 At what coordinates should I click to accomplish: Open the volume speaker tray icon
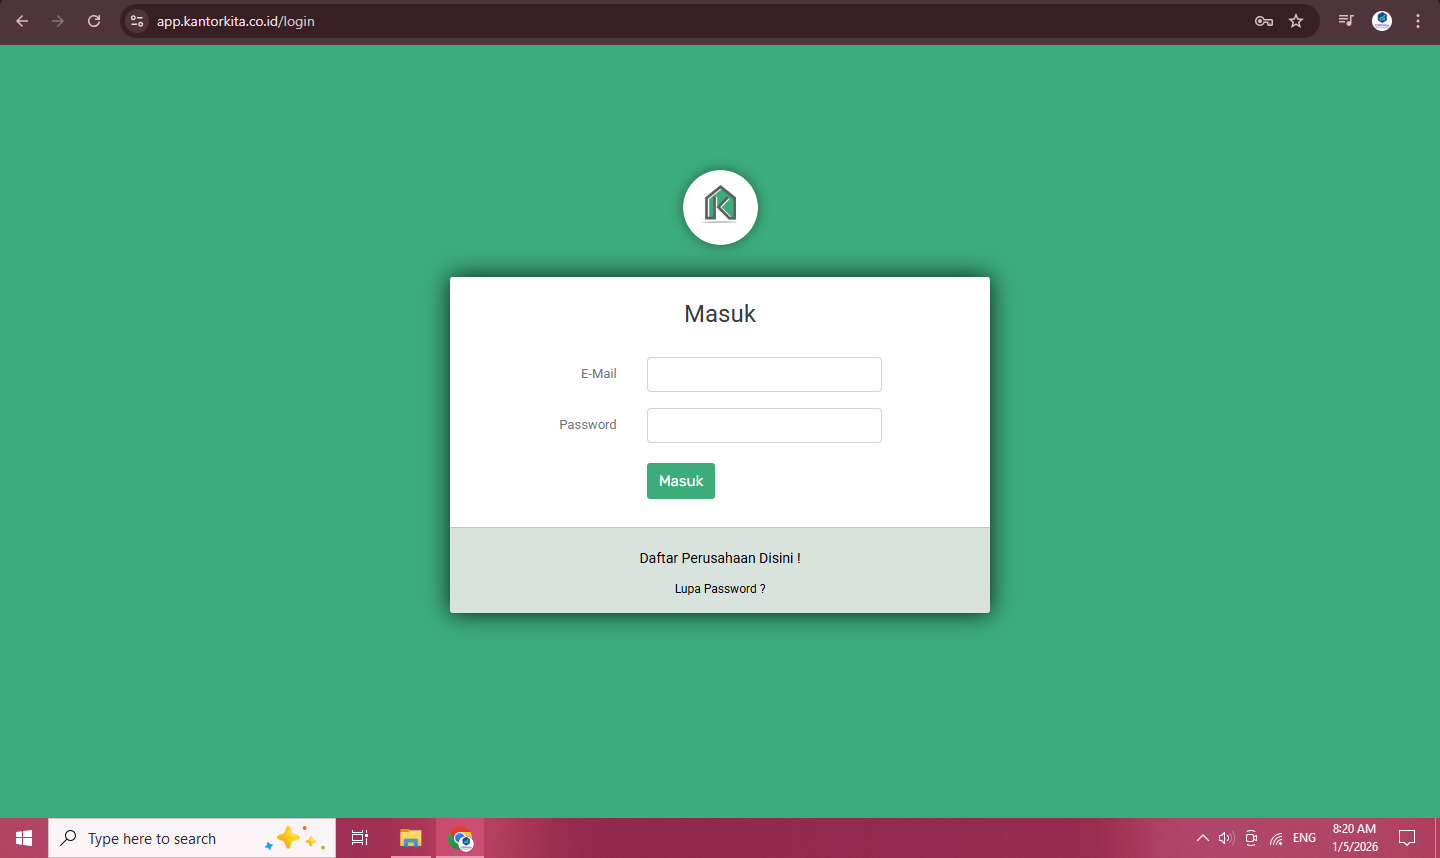point(1226,838)
